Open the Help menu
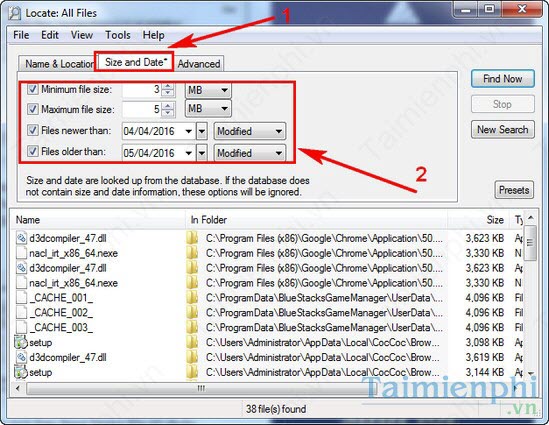Viewport: 549px width, 425px height. click(153, 35)
